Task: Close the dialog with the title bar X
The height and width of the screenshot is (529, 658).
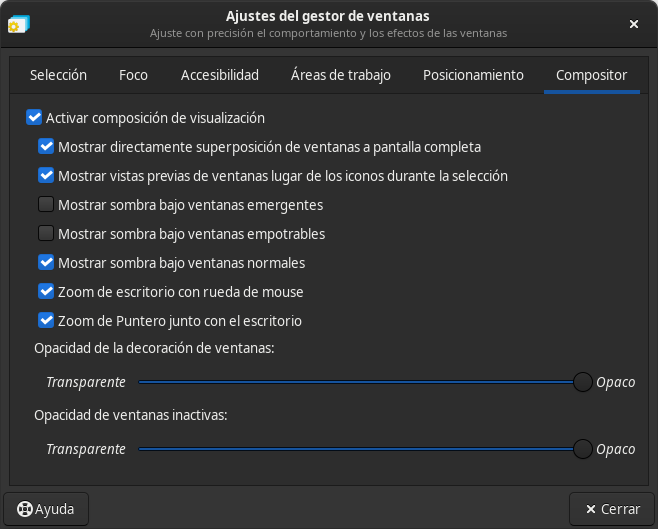Action: point(634,23)
